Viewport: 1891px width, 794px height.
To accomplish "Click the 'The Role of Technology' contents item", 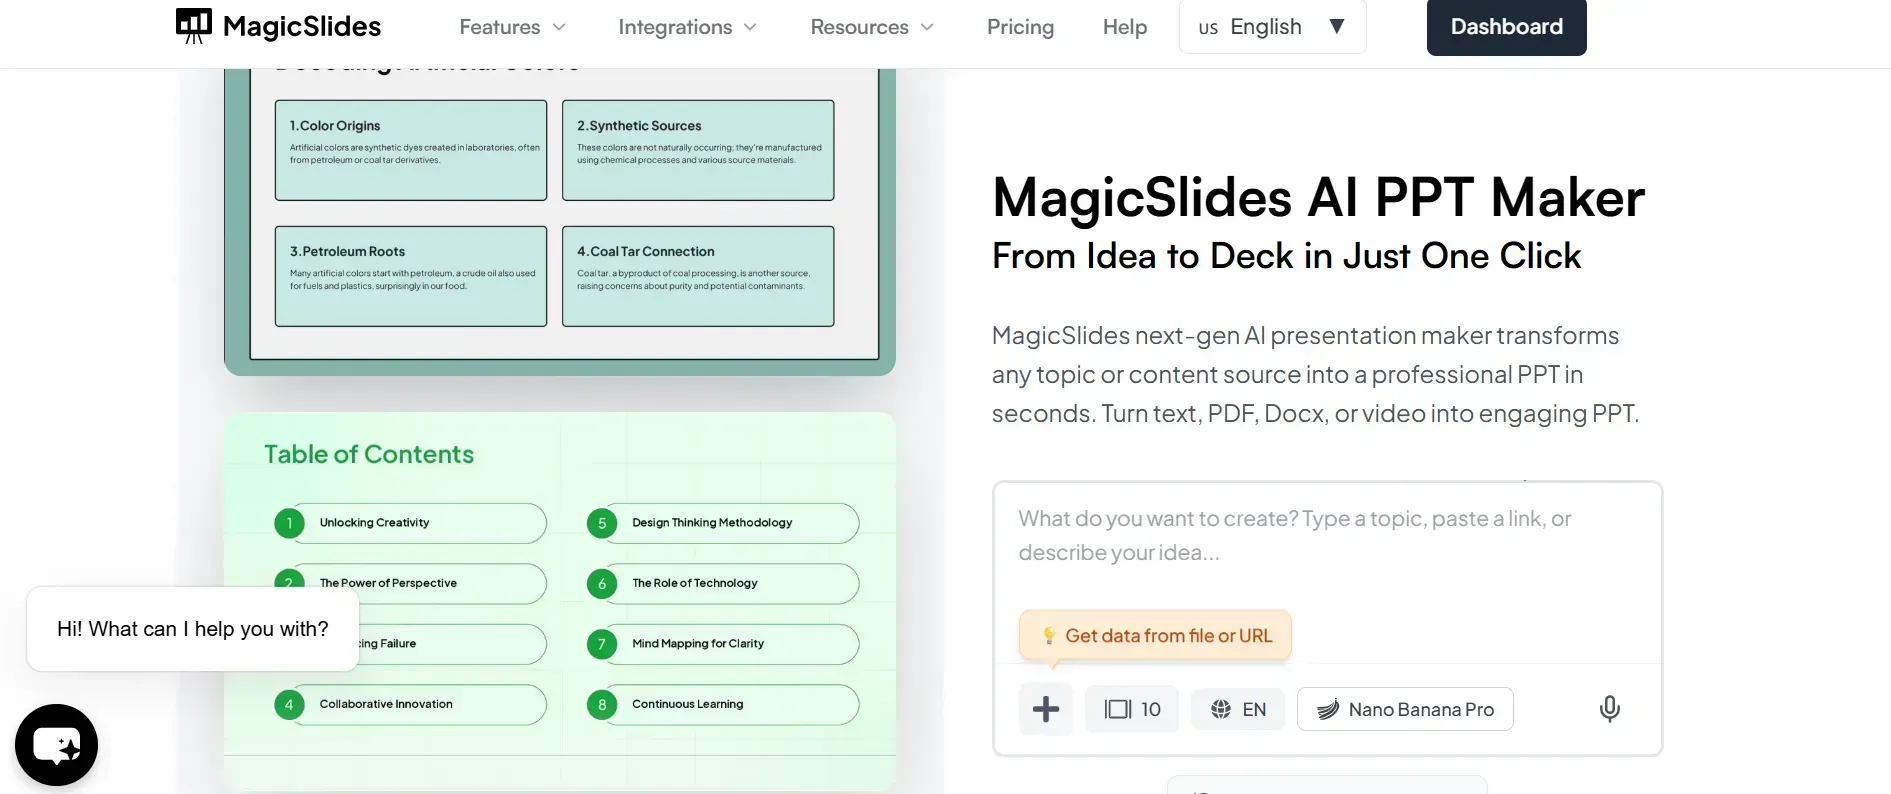I will pos(723,583).
